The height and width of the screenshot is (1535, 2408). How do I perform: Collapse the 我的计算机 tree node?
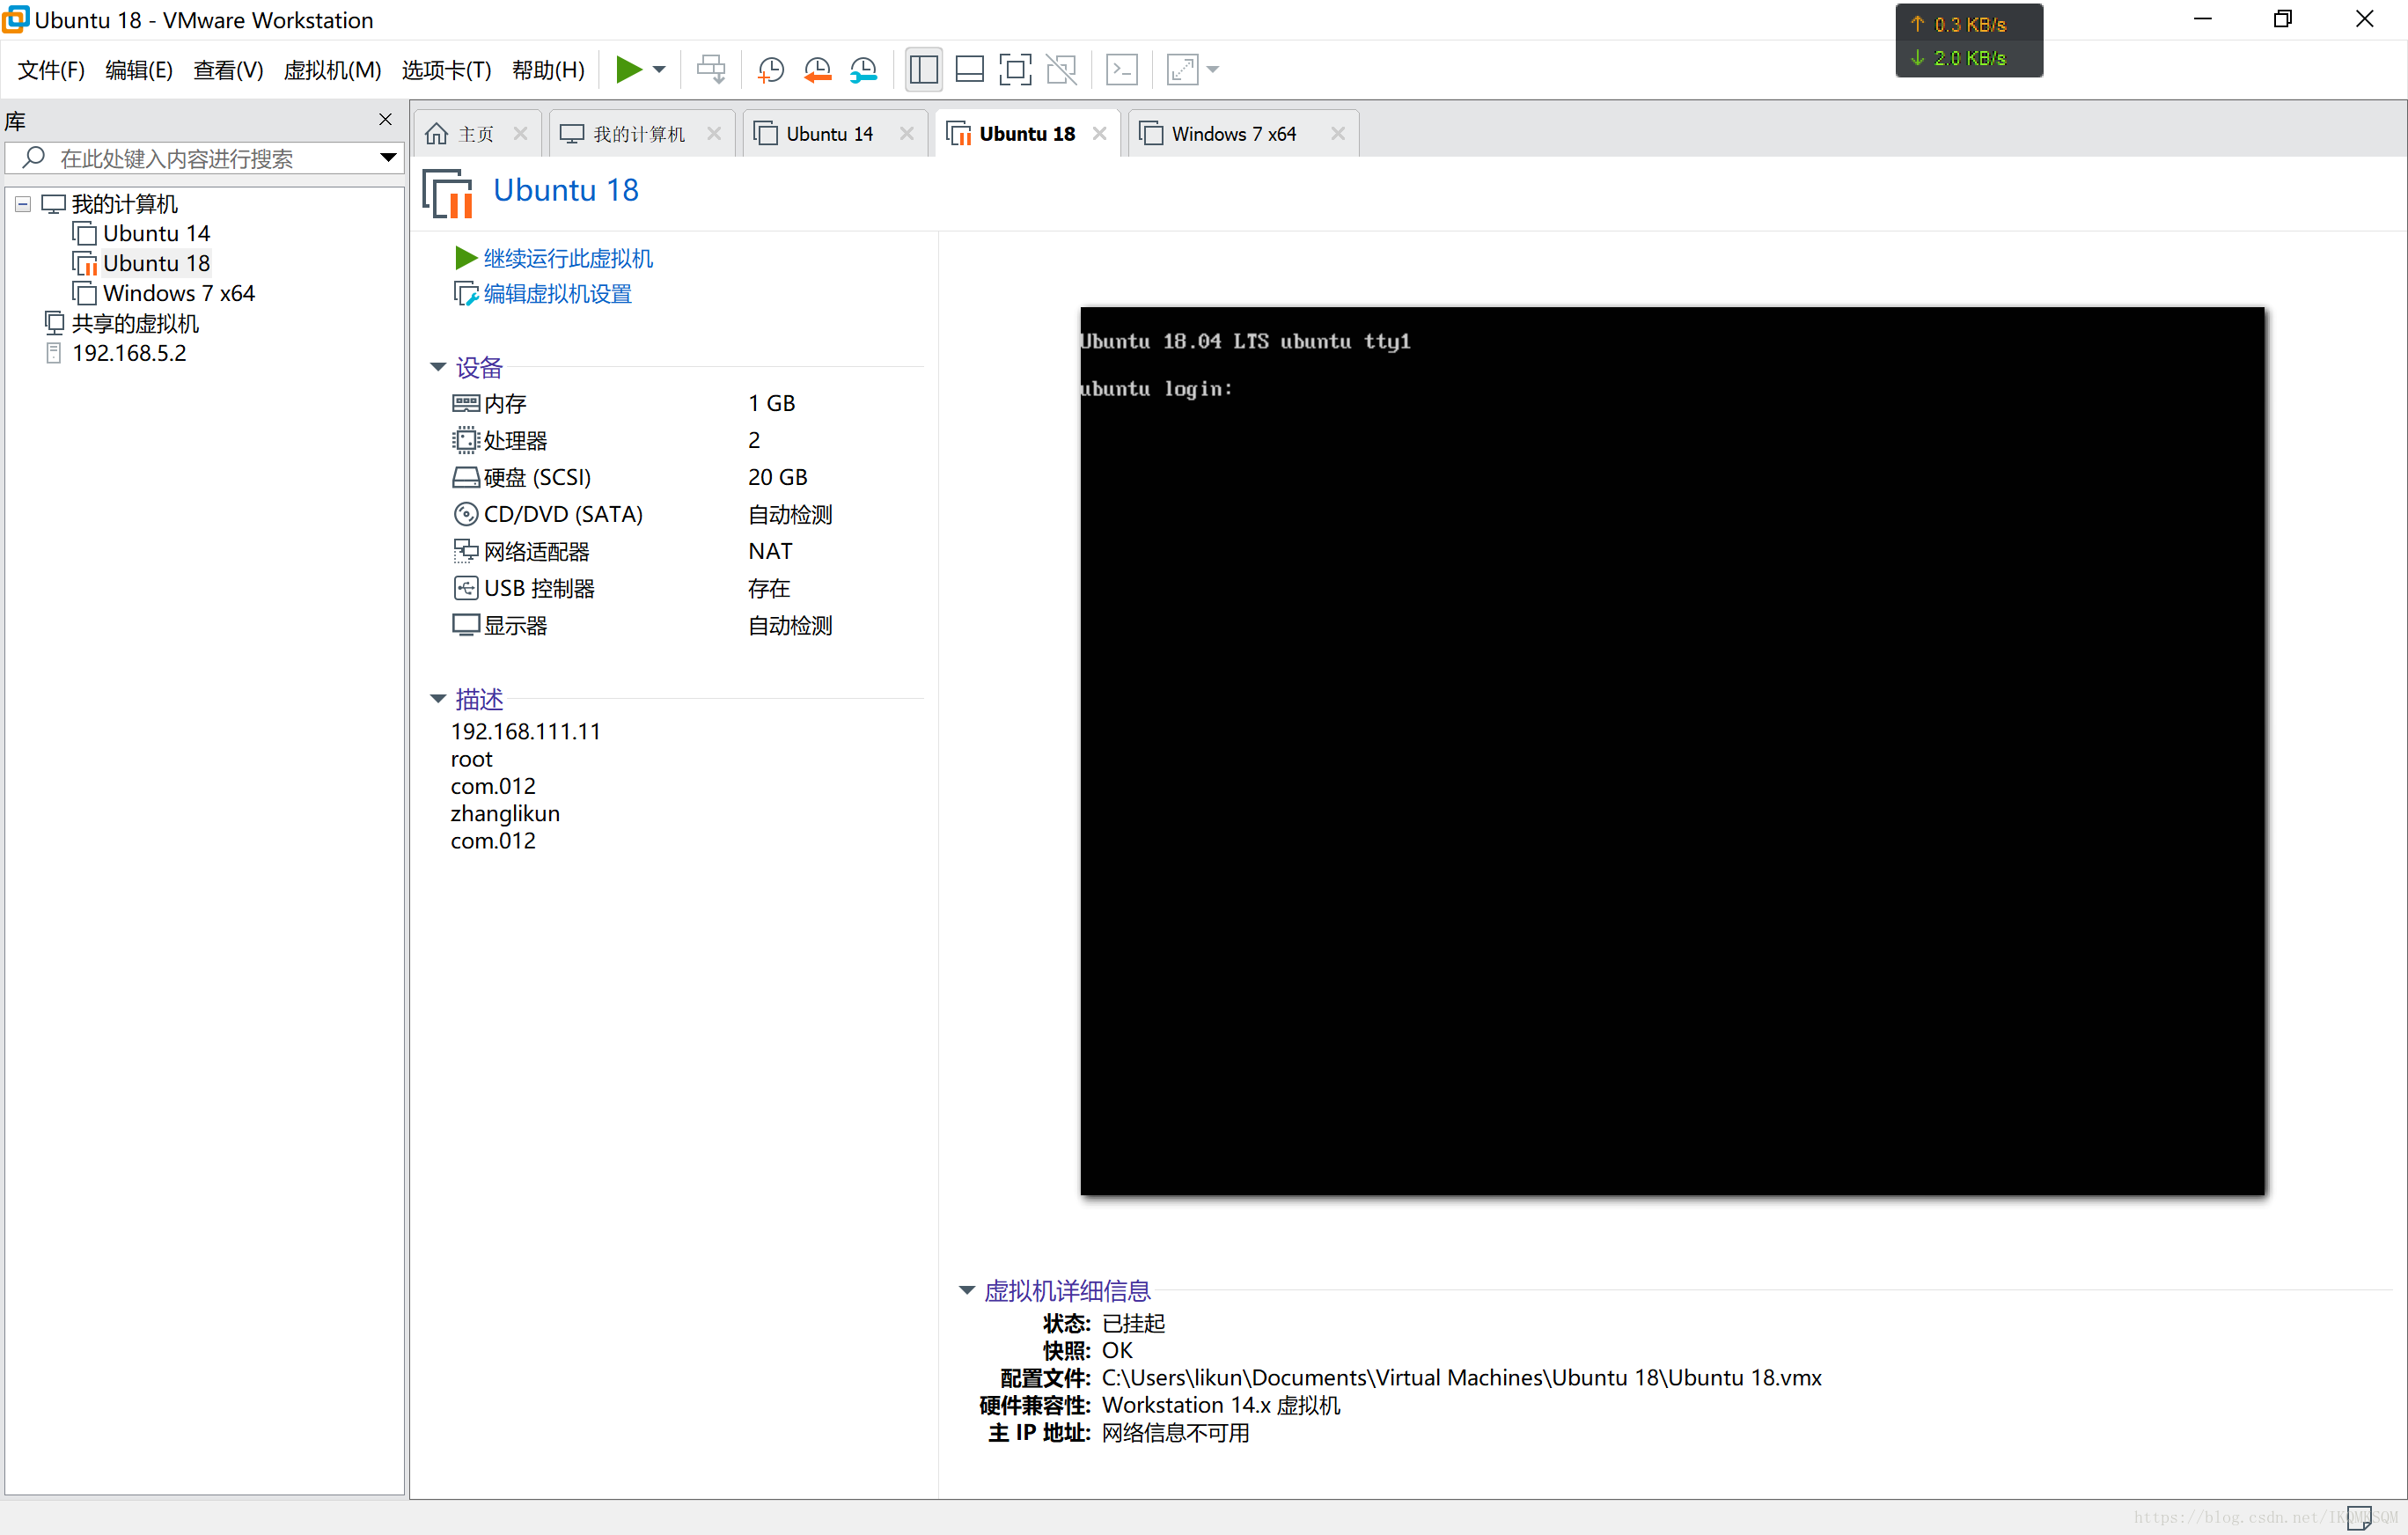(x=22, y=204)
